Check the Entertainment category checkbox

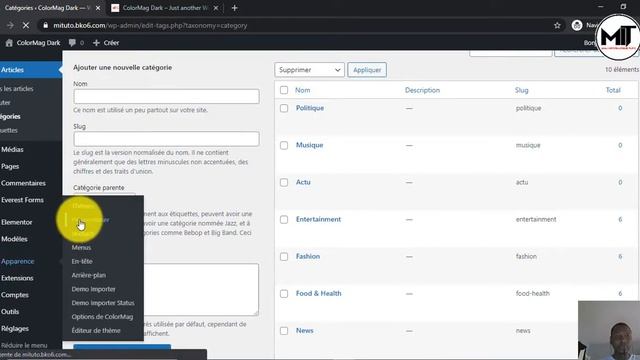(x=284, y=220)
